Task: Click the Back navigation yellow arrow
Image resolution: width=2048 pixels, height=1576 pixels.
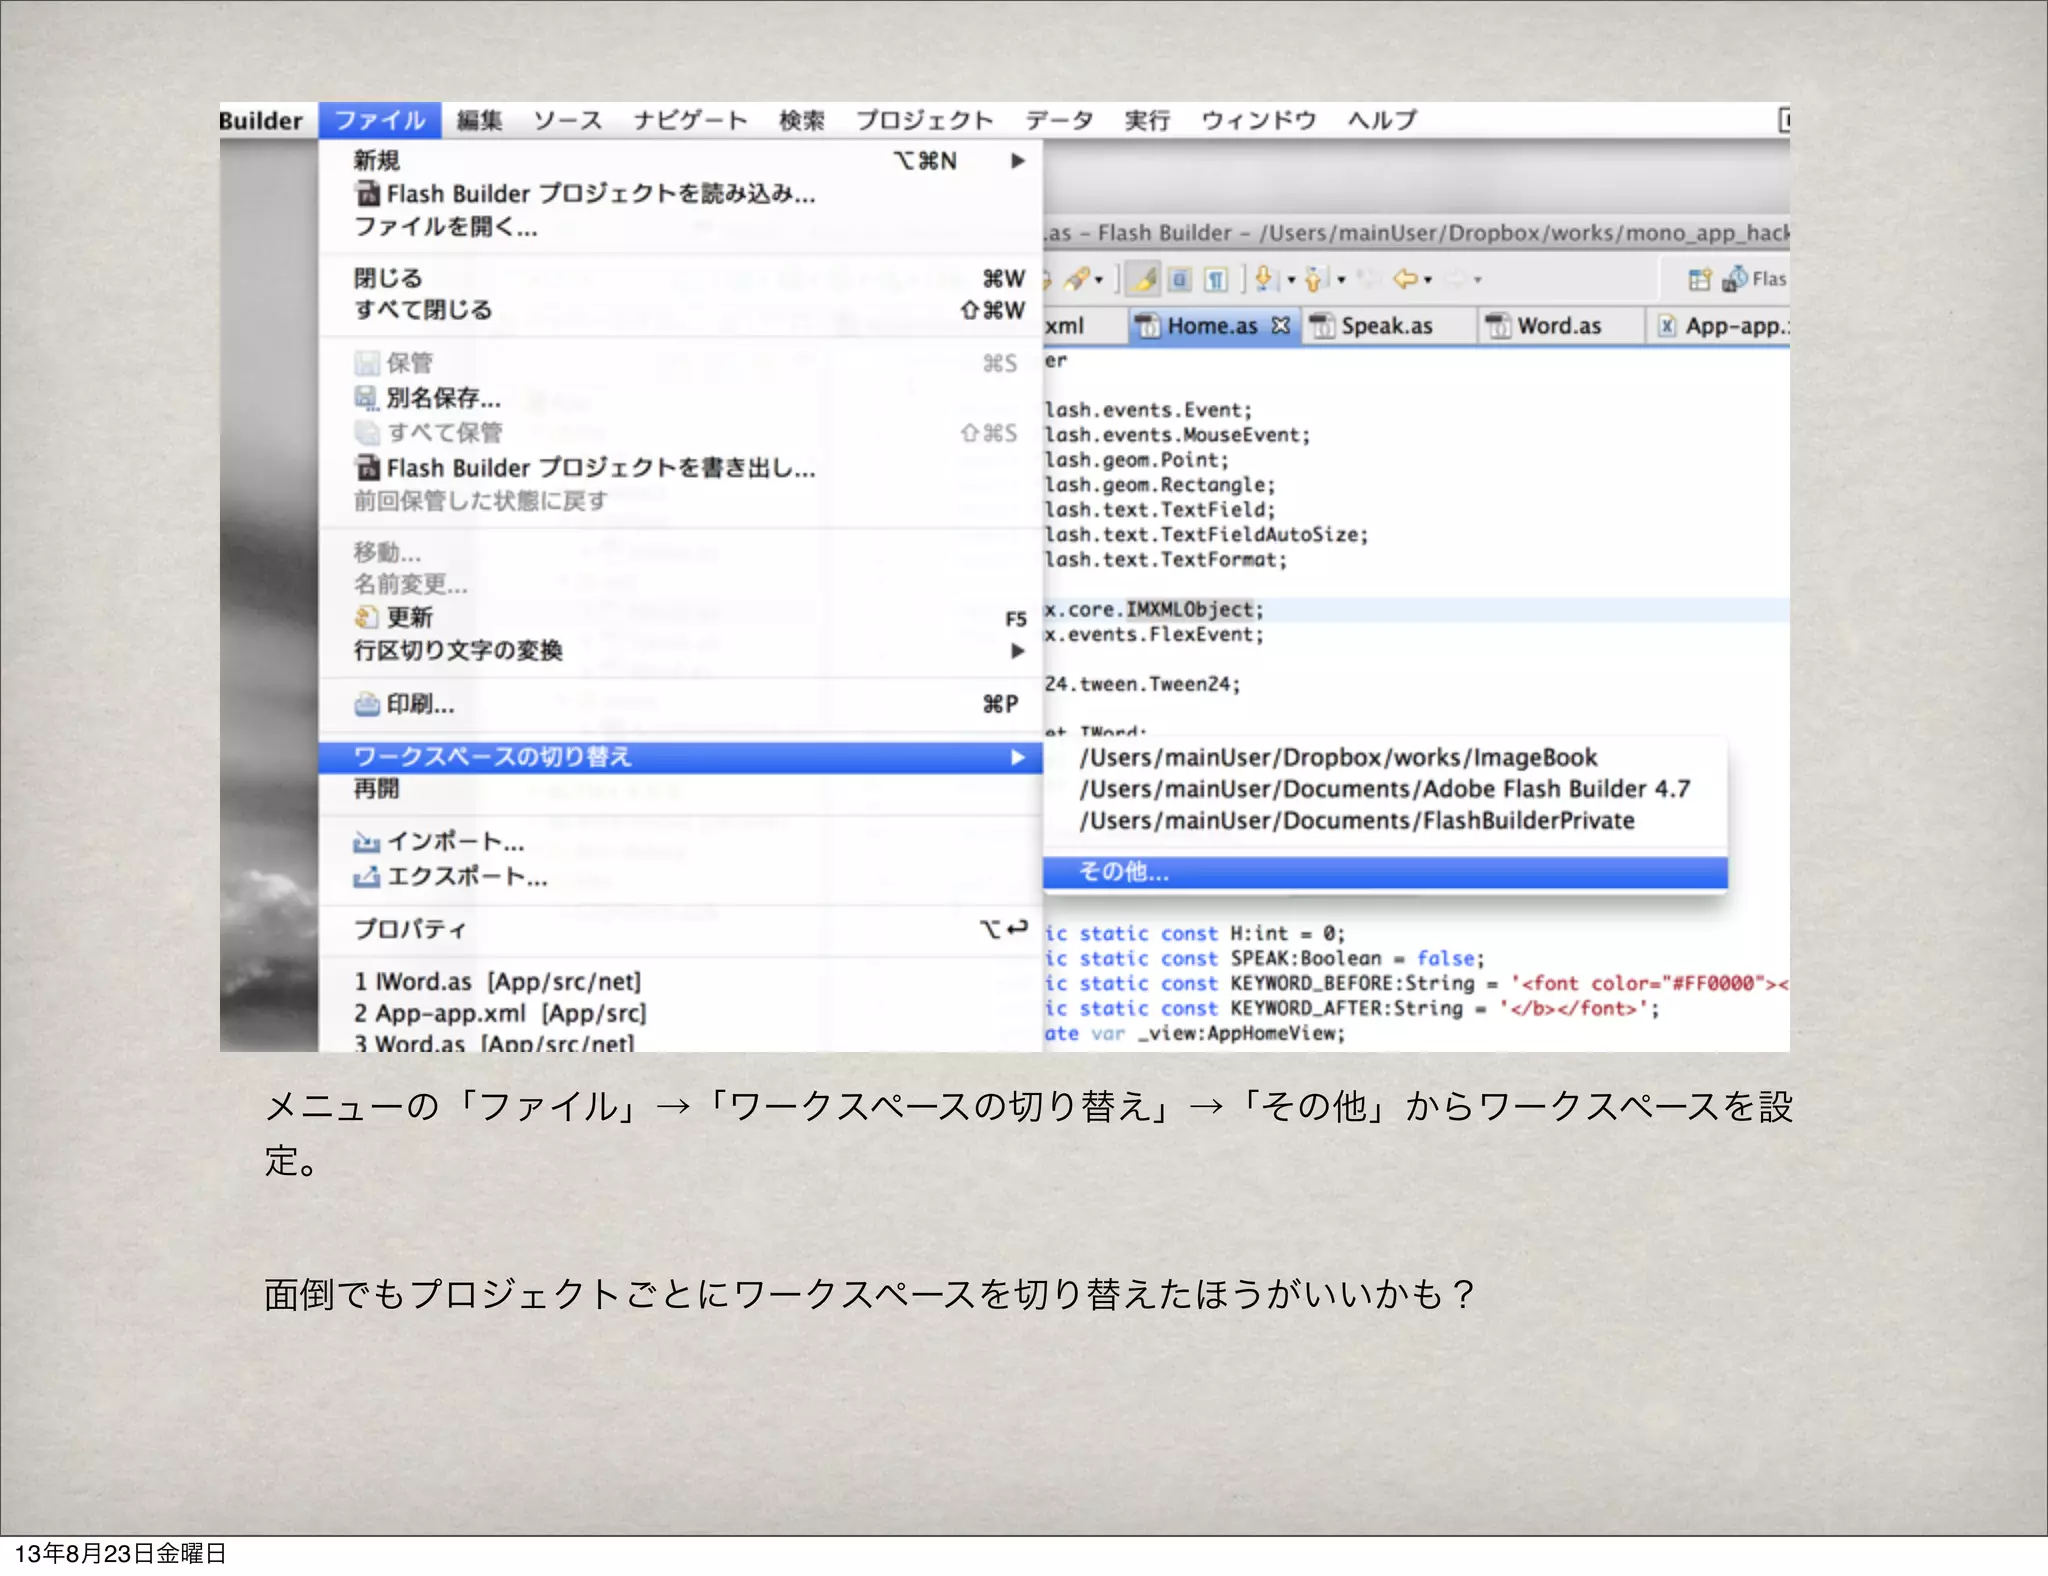Action: point(1406,279)
